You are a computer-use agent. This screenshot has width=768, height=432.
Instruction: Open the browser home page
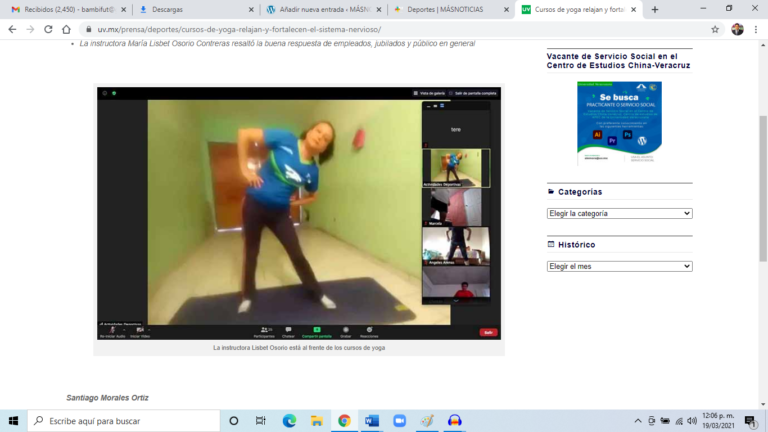[66, 29]
